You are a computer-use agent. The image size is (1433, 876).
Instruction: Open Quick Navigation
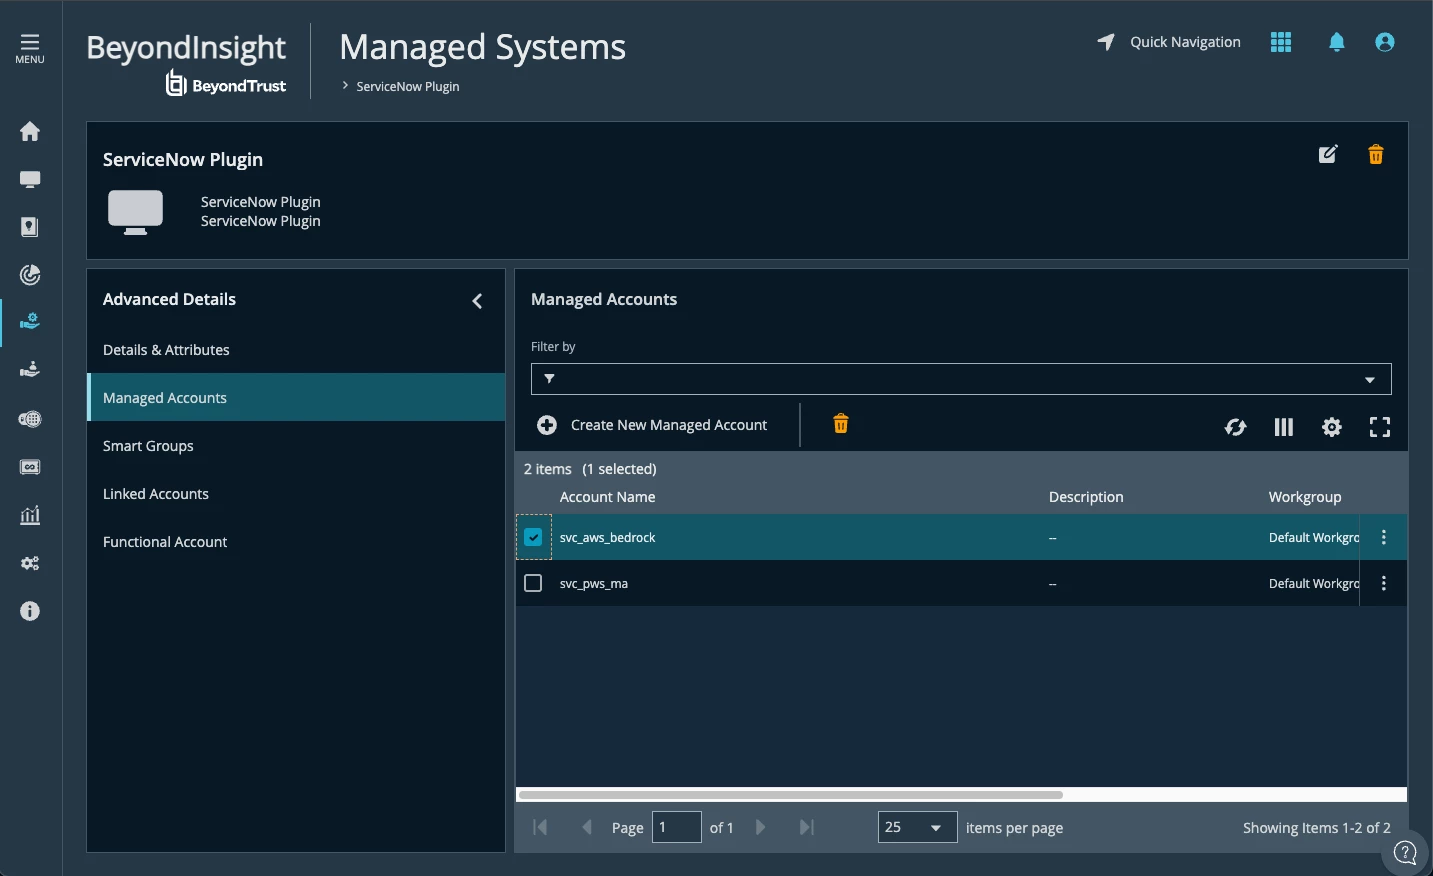(1169, 42)
